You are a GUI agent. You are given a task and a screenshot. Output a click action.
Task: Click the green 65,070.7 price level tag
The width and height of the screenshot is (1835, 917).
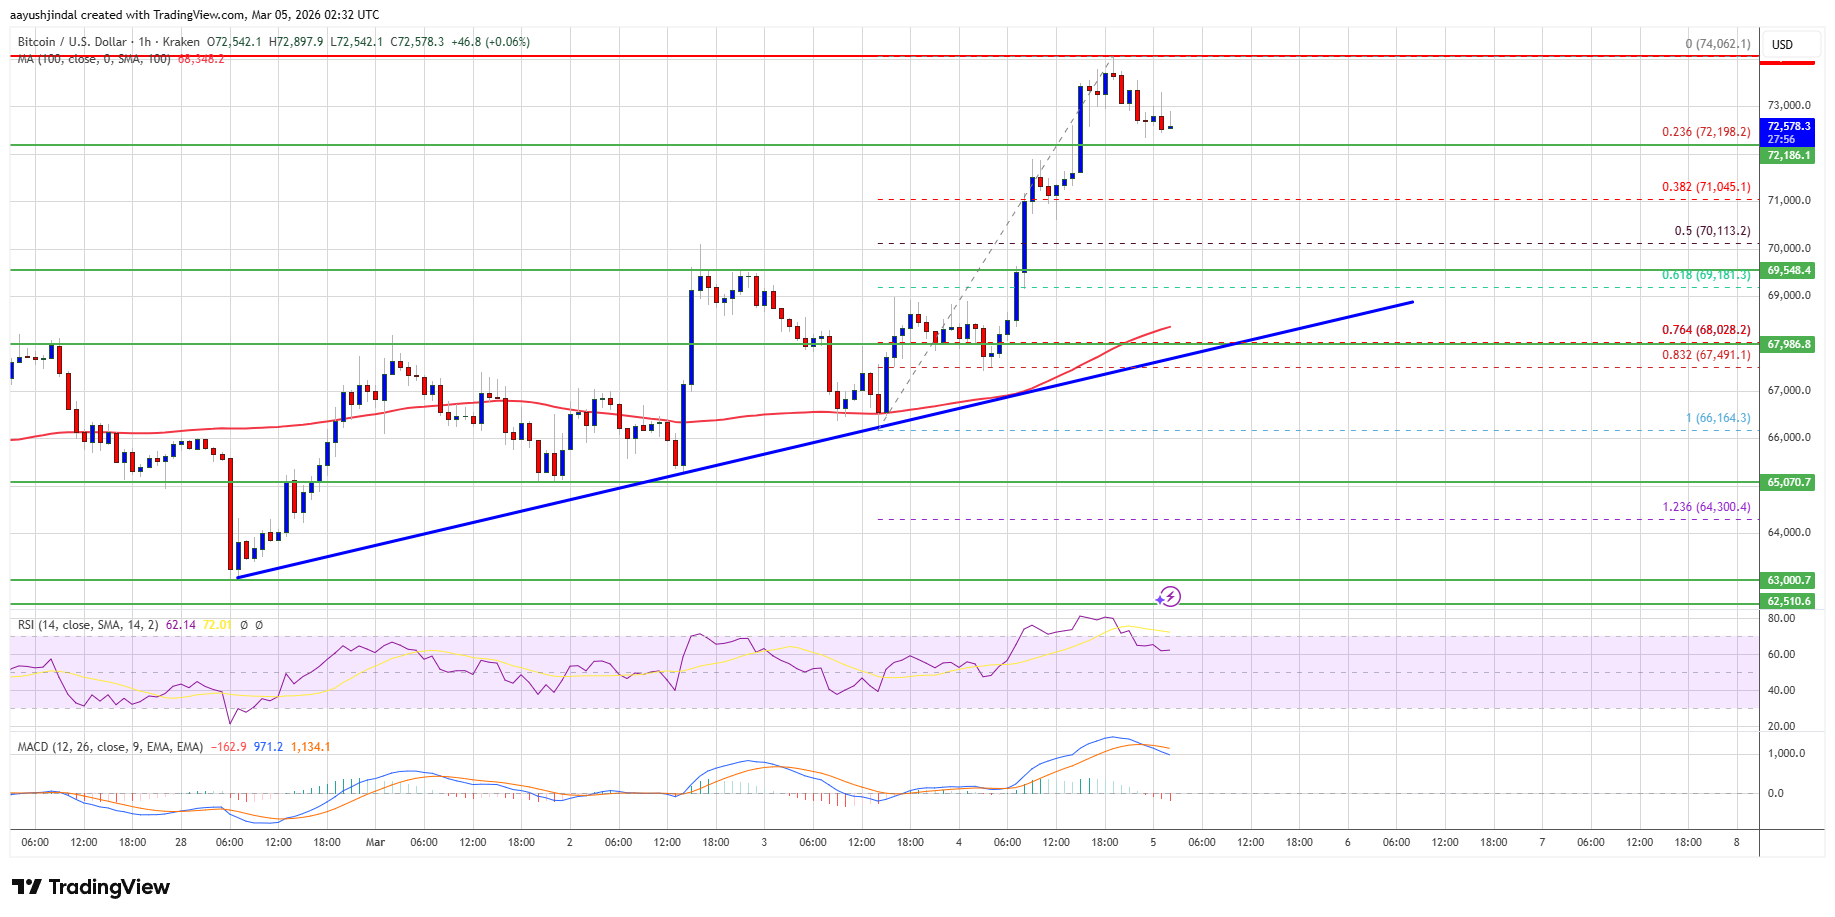coord(1788,482)
